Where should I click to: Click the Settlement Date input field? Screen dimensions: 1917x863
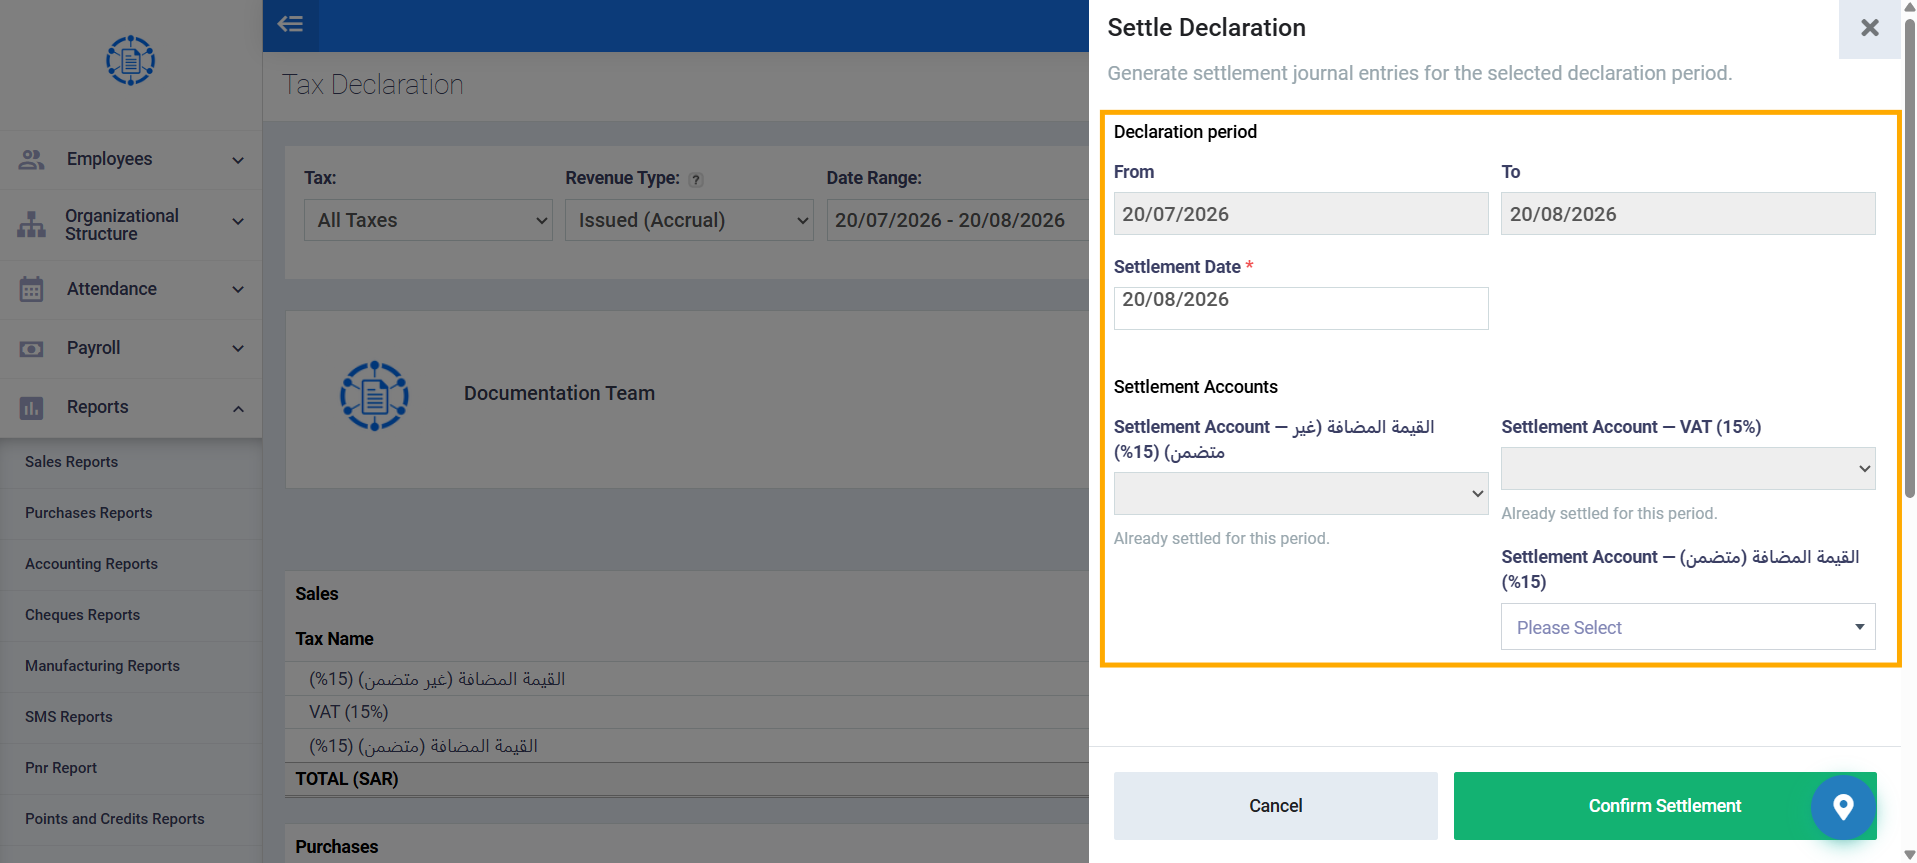1301,308
